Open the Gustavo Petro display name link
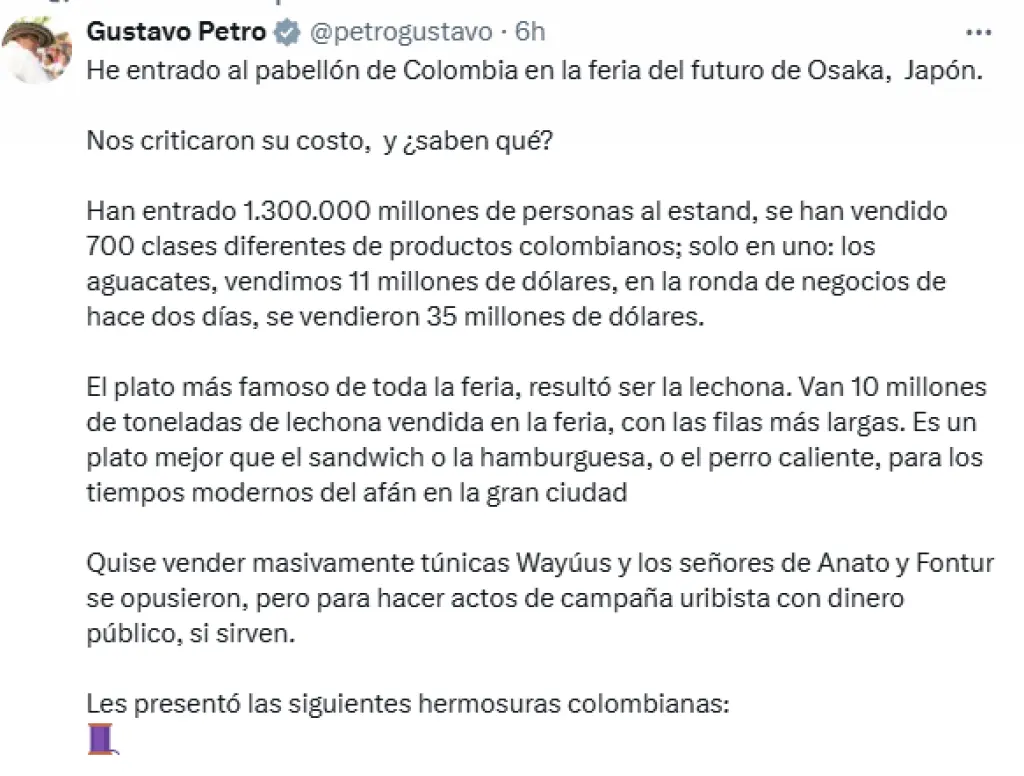Image resolution: width=1024 pixels, height=776 pixels. (176, 31)
